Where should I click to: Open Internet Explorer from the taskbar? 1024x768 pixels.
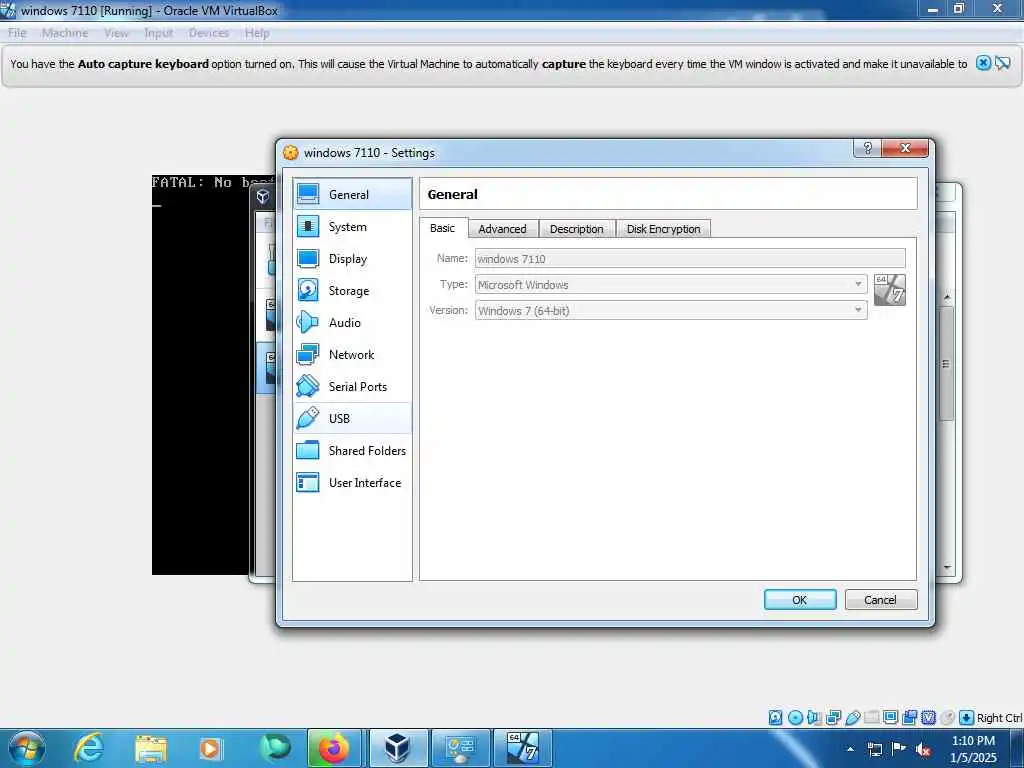[x=89, y=748]
